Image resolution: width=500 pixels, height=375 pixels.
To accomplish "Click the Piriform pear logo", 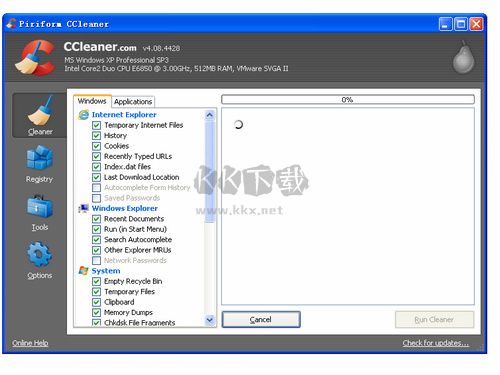I will click(463, 57).
